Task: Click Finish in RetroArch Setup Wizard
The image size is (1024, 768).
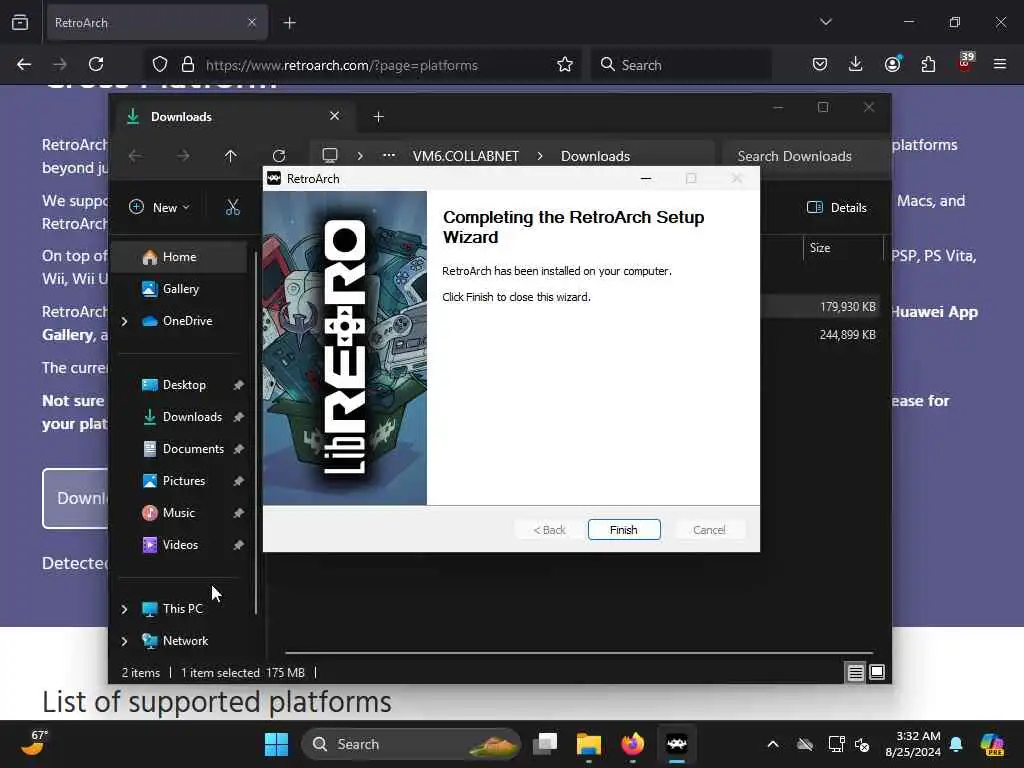Action: 624,530
